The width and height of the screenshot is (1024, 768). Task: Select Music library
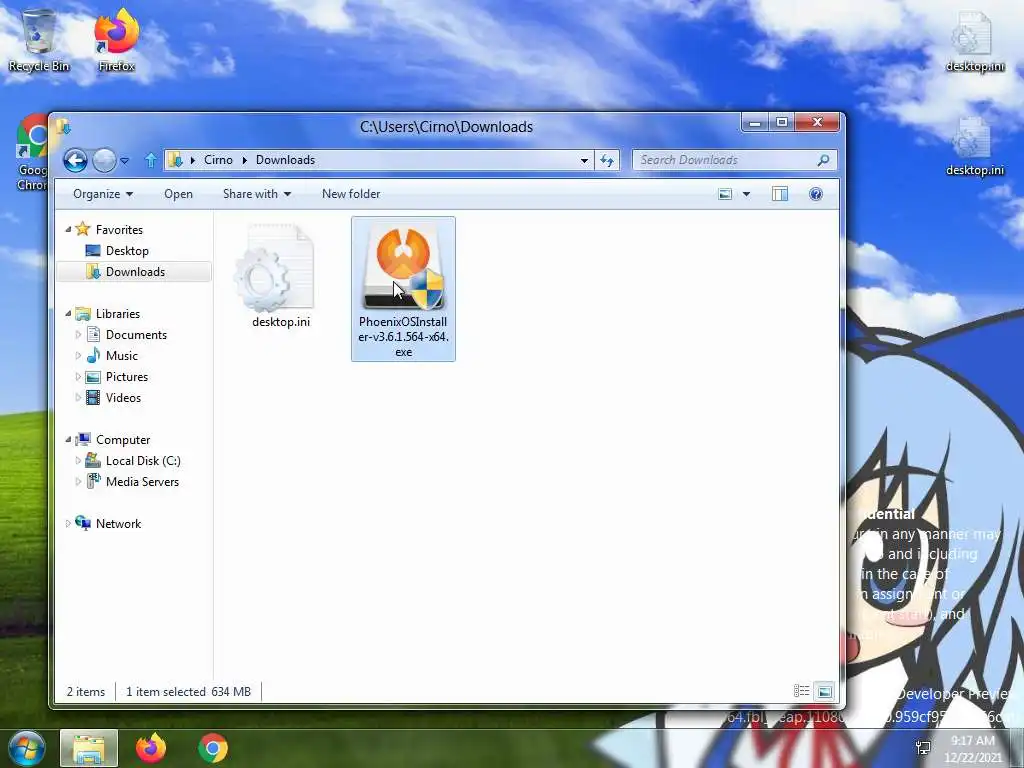[x=121, y=356]
